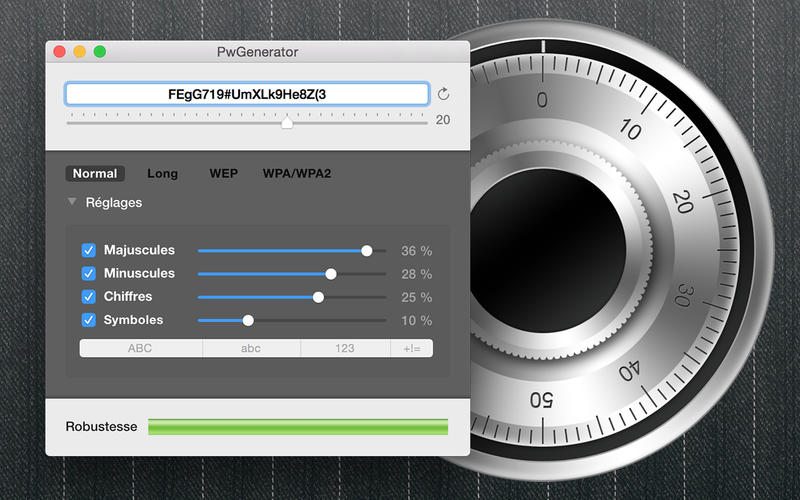Collapse the Réglages disclosure triangle
This screenshot has height=500, width=800.
(72, 202)
